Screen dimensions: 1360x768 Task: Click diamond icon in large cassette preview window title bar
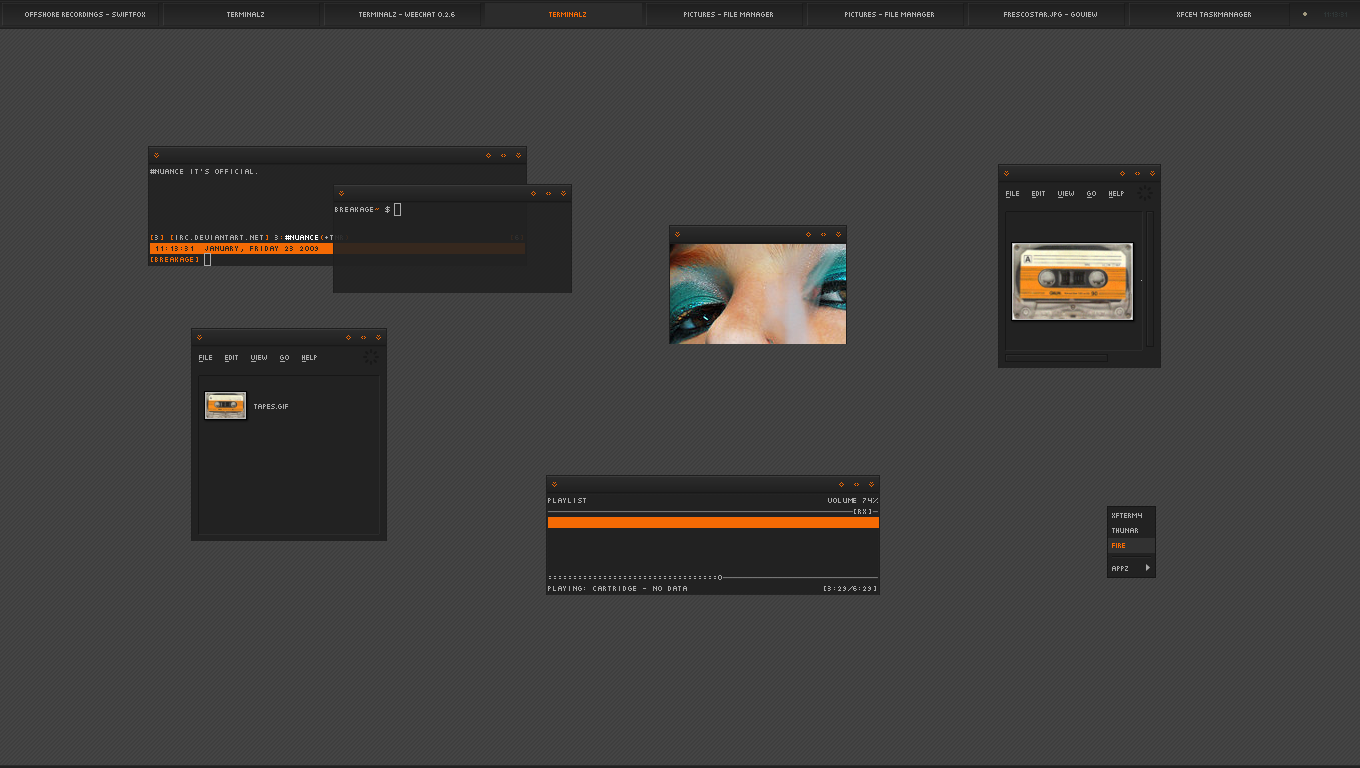(1122, 173)
